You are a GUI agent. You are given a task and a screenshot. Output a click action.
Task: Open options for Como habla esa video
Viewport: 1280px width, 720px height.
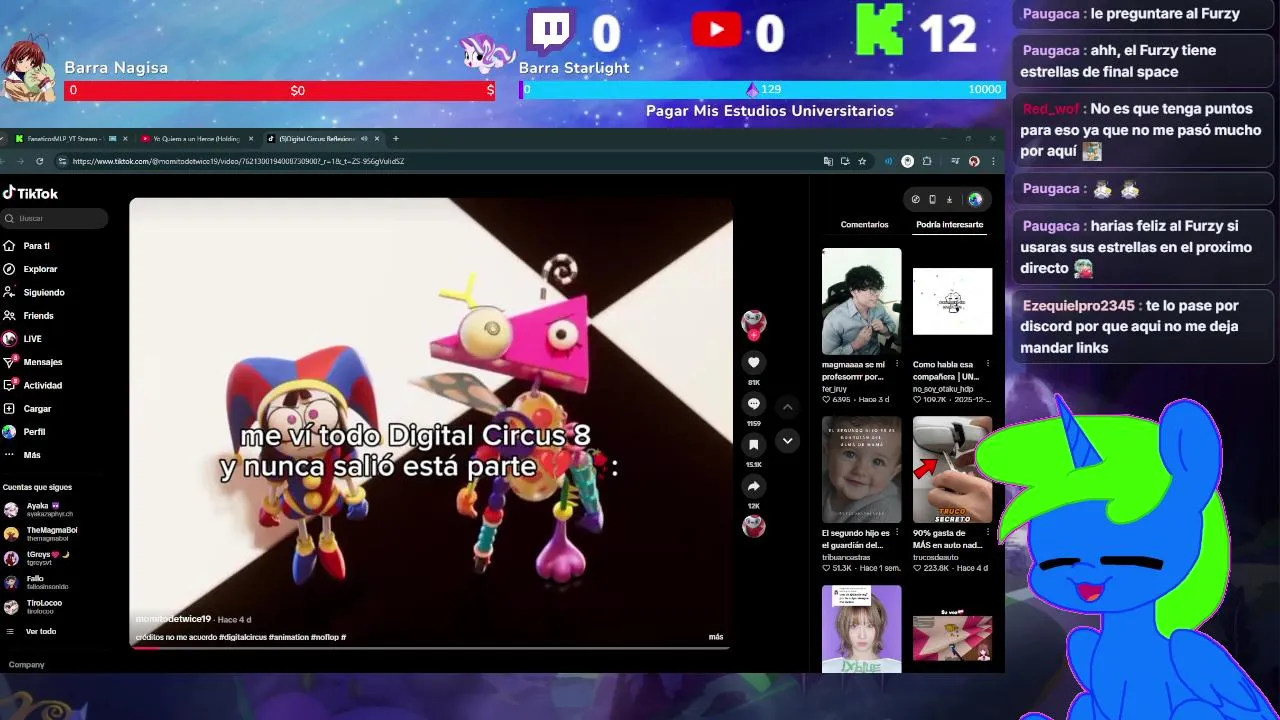pos(987,365)
